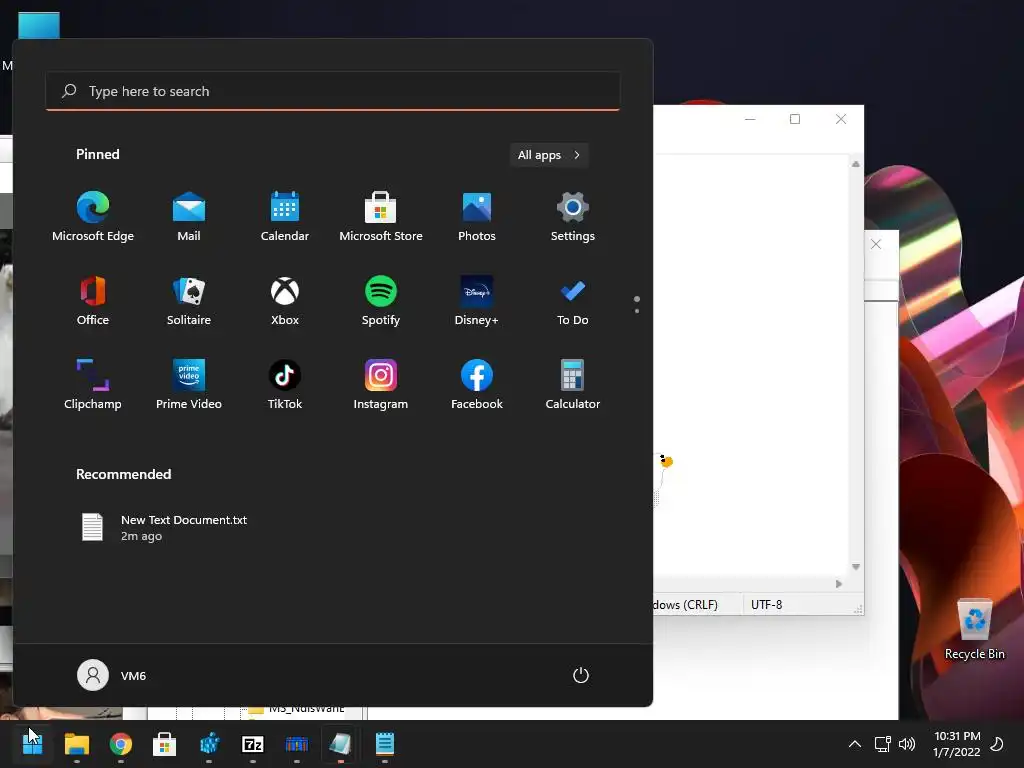This screenshot has height=768, width=1024.
Task: Open New Text Document.txt from Recommended
Action: coord(163,528)
